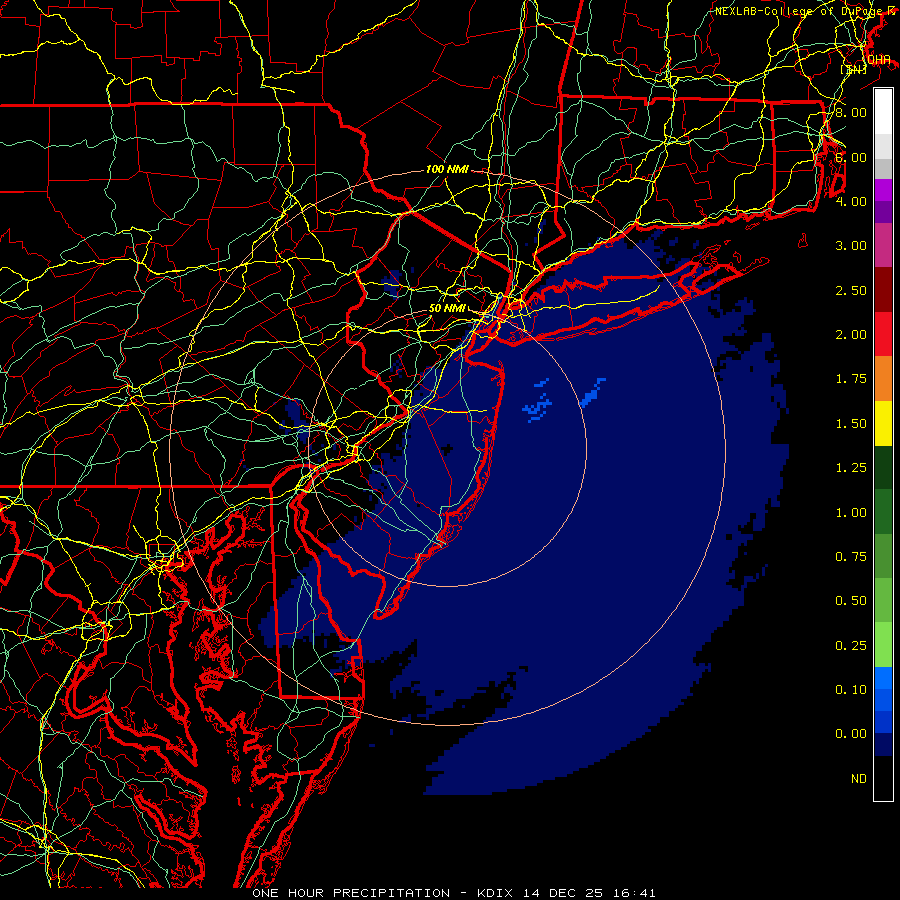This screenshot has height=900, width=900.
Task: Click the yellow swatch in the precipitation legend
Action: [x=883, y=423]
